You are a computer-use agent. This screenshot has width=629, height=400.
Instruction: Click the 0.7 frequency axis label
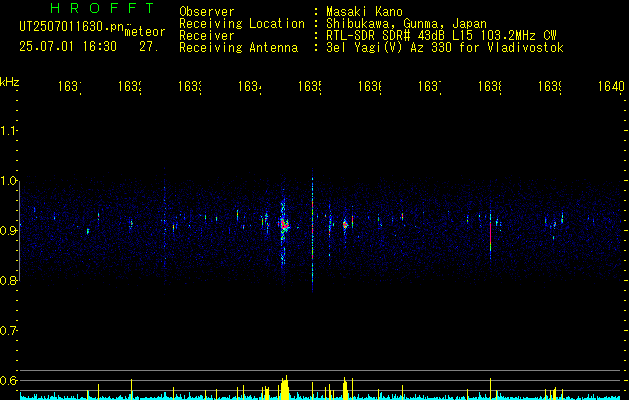pos(9,331)
